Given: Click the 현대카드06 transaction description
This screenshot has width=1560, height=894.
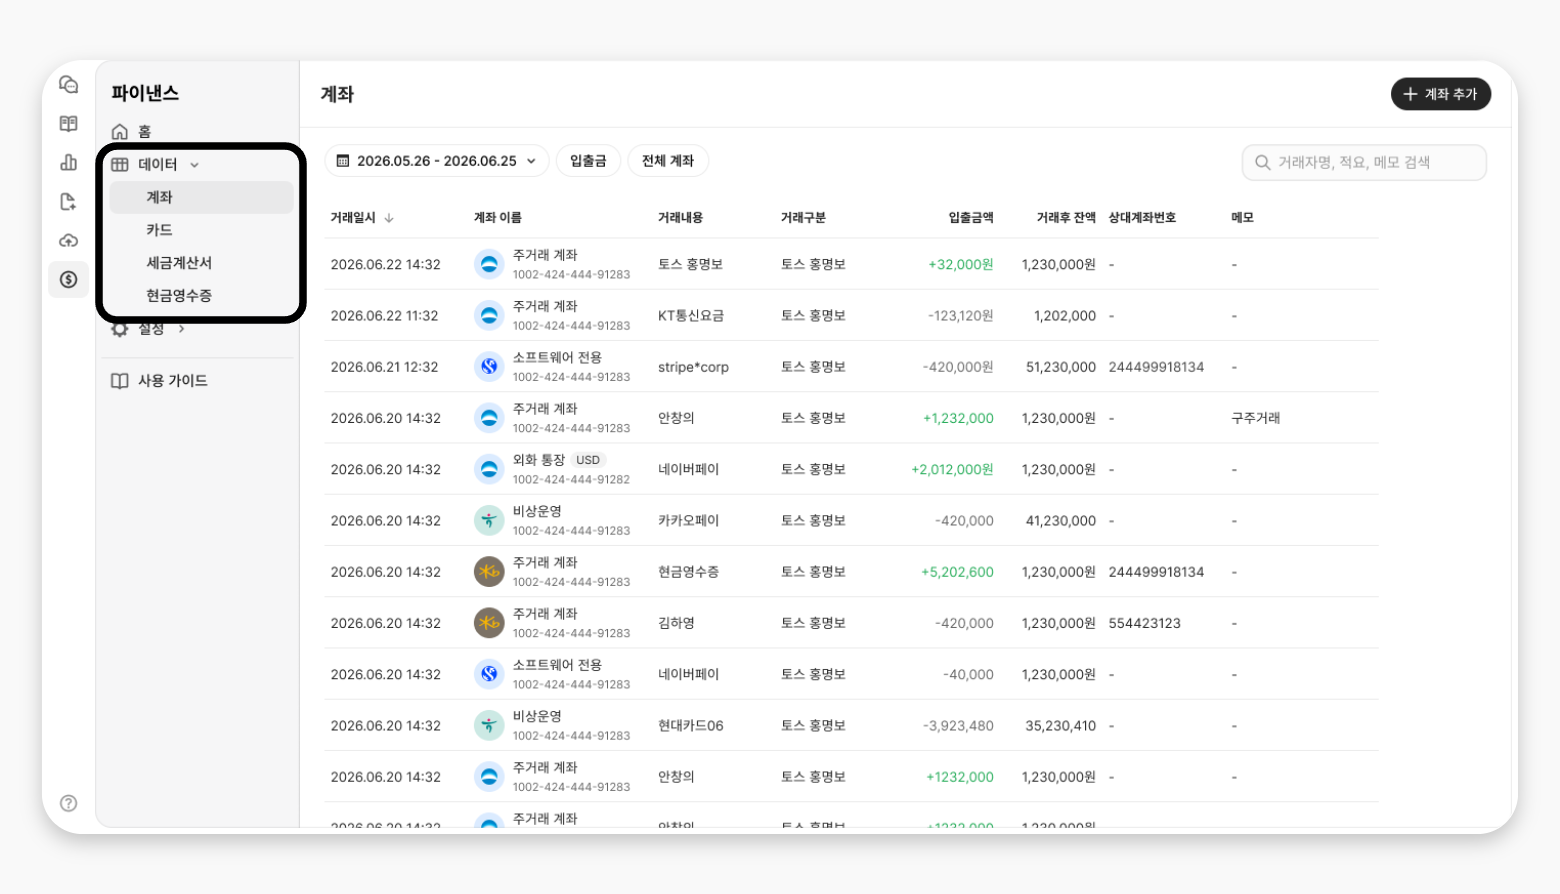Looking at the screenshot, I should pos(691,726).
